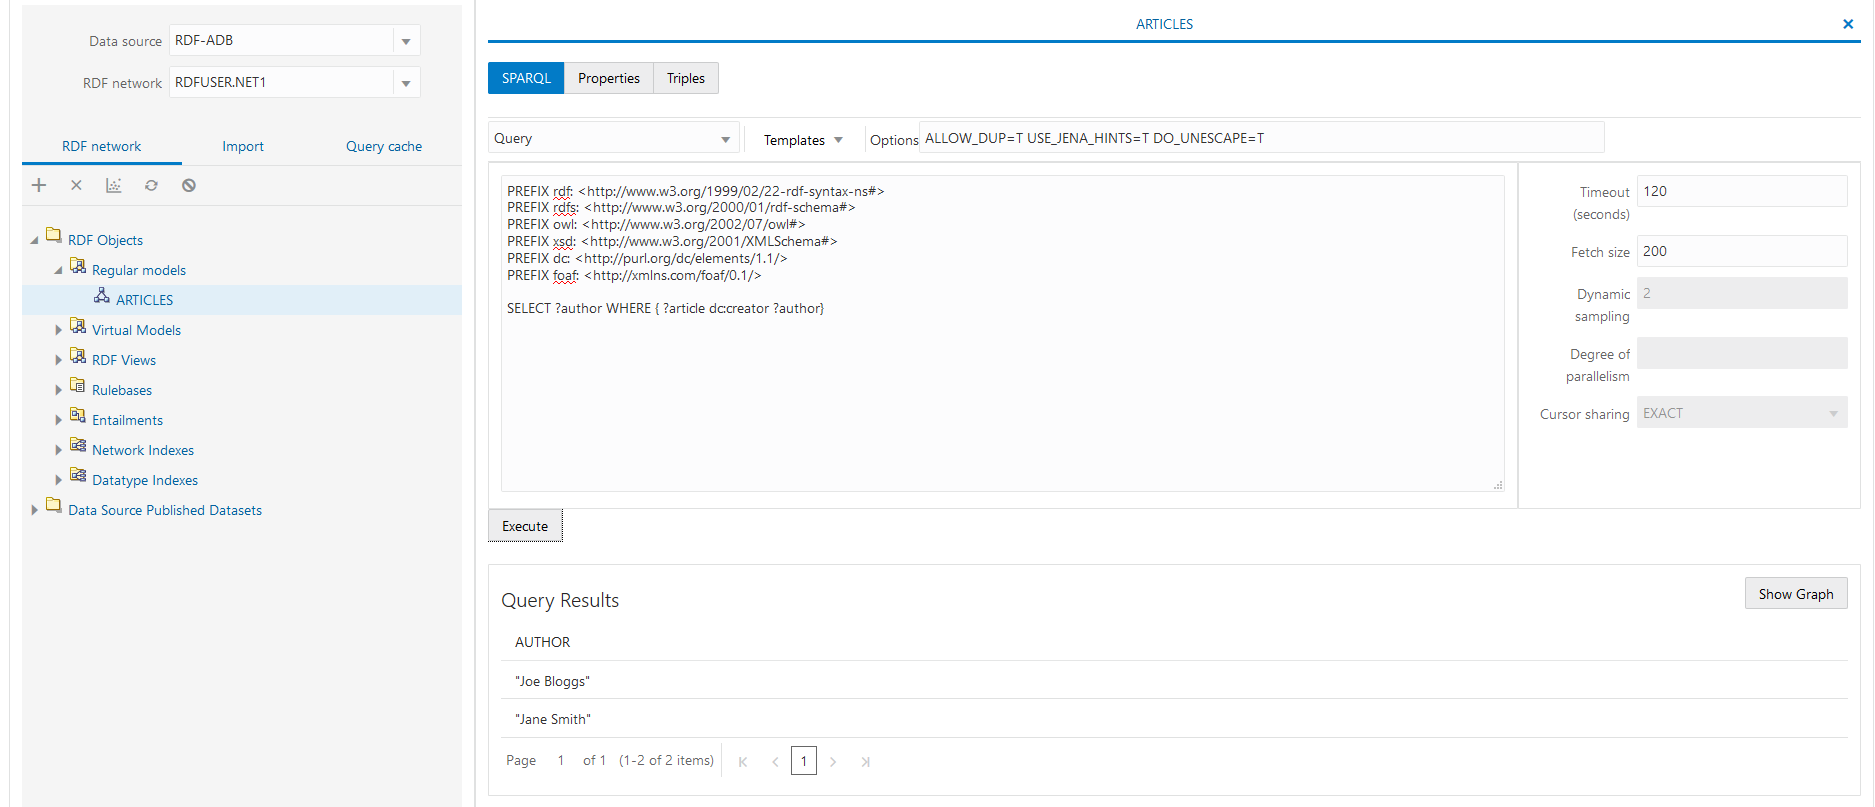Collapse the Regular models tree node
This screenshot has height=807, width=1875.
coord(58,271)
